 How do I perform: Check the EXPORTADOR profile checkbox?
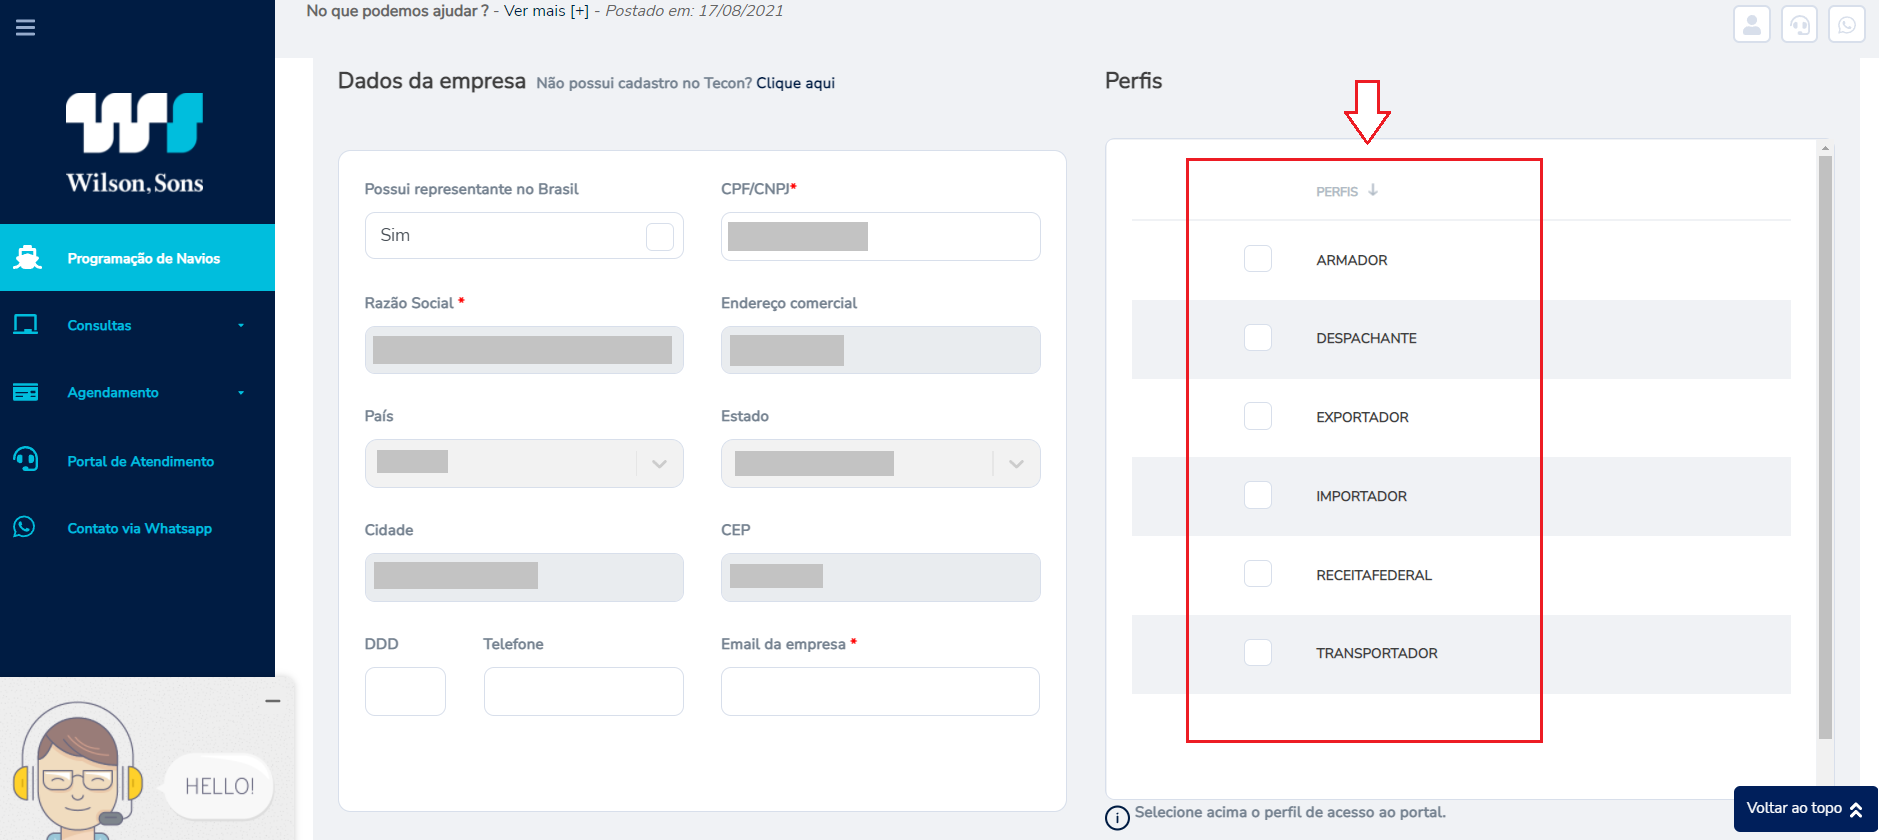[1258, 416]
